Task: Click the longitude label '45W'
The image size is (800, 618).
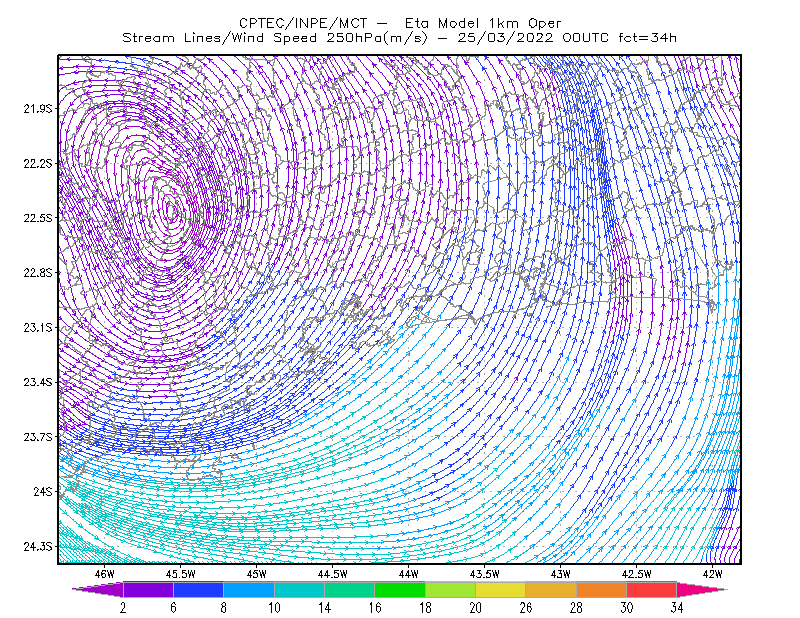Action: point(257,574)
